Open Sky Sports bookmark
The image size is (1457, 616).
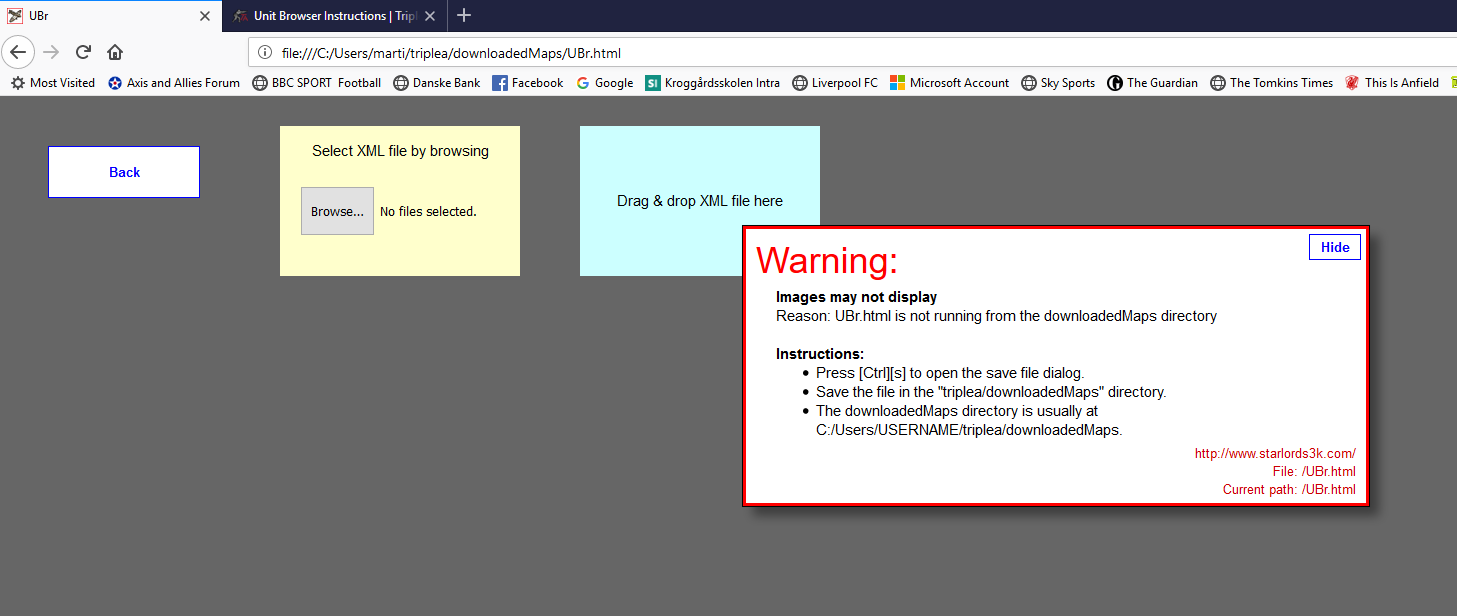click(1058, 83)
